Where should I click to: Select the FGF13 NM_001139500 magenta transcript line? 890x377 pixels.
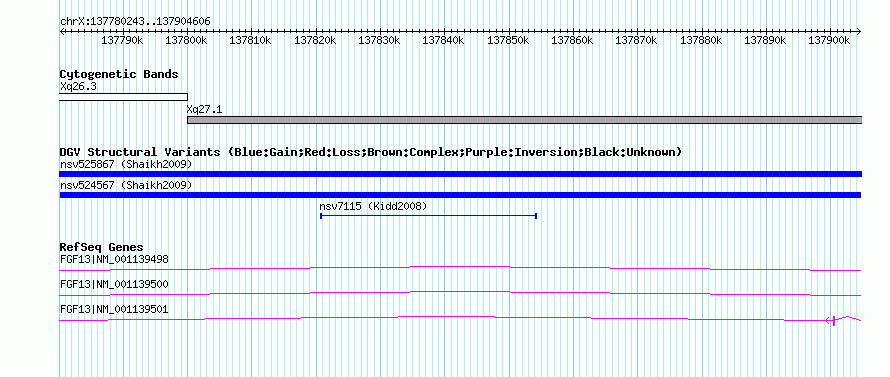461,293
